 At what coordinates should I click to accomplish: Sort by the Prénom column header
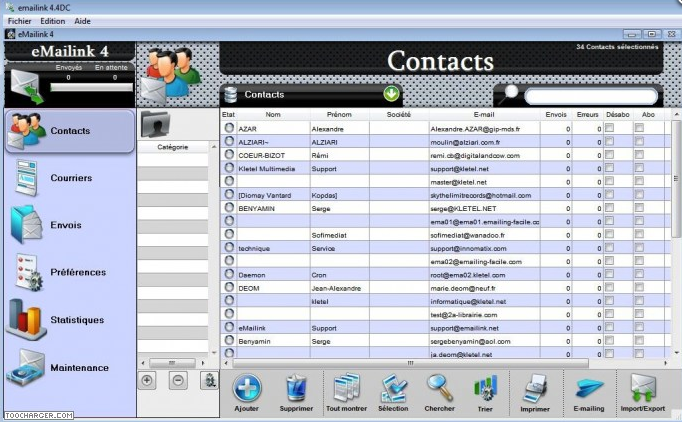339,114
